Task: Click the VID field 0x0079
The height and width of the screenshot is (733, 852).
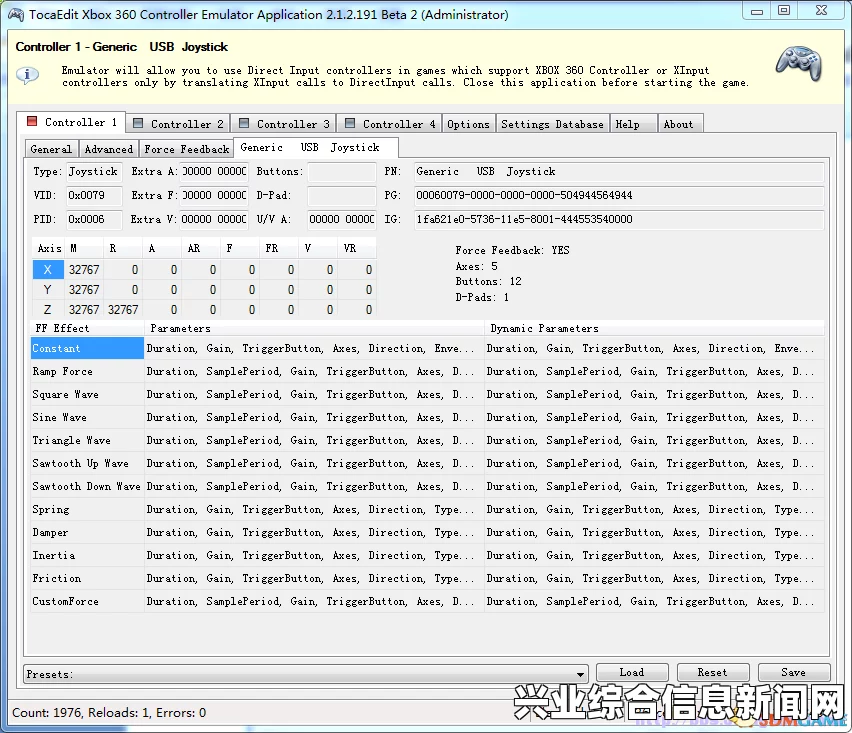Action: 94,196
